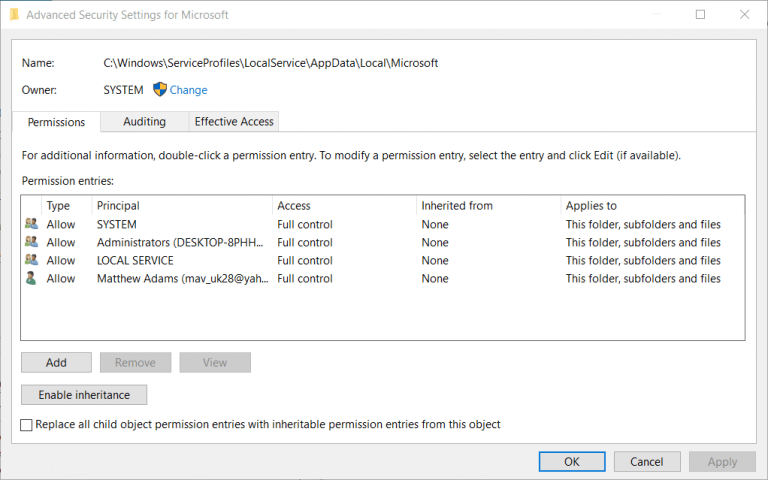Tick the Replace all child object permissions checkbox
This screenshot has height=480, width=768.
(26, 425)
